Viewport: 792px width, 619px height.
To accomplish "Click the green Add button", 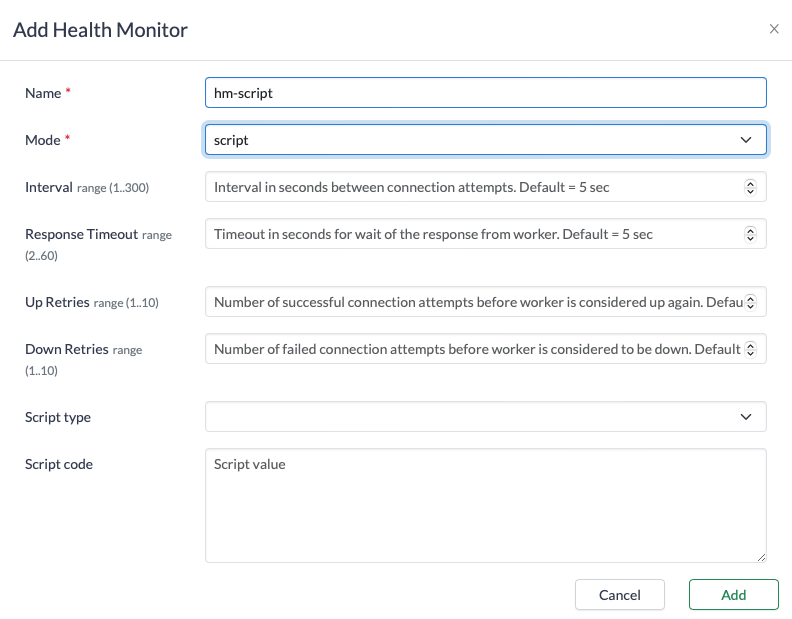I will [x=733, y=595].
